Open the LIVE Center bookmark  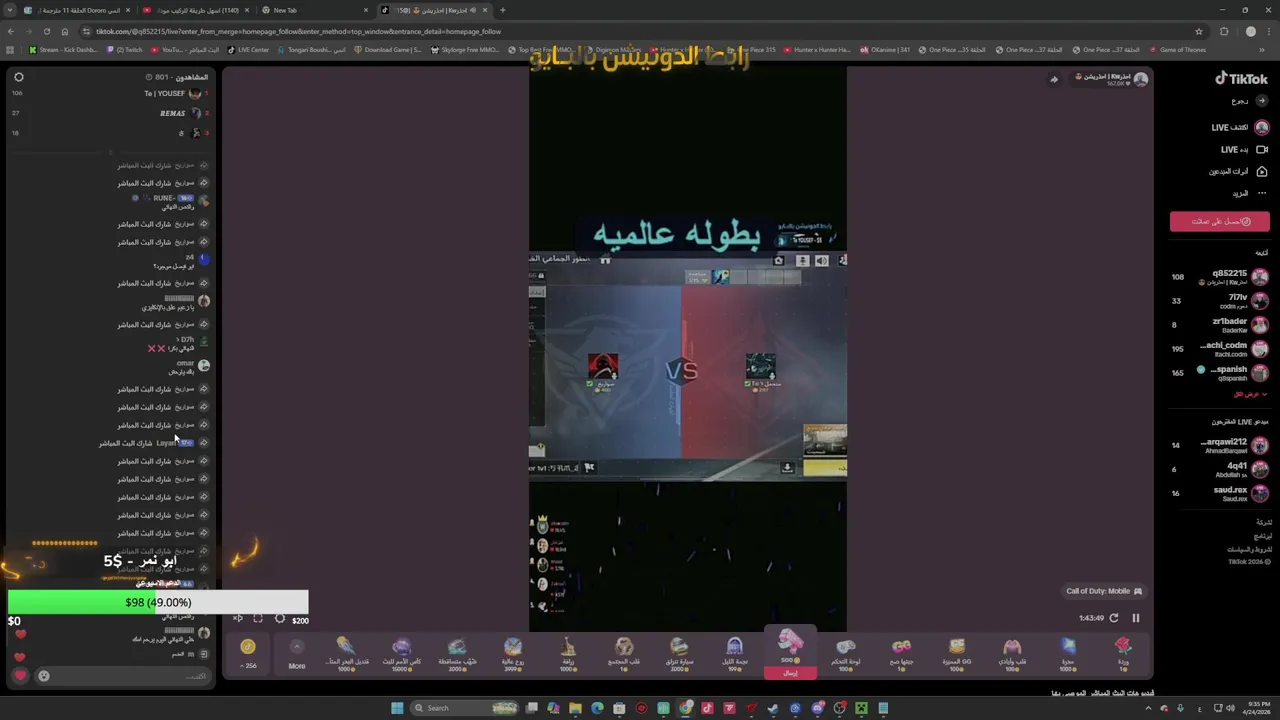(x=248, y=50)
